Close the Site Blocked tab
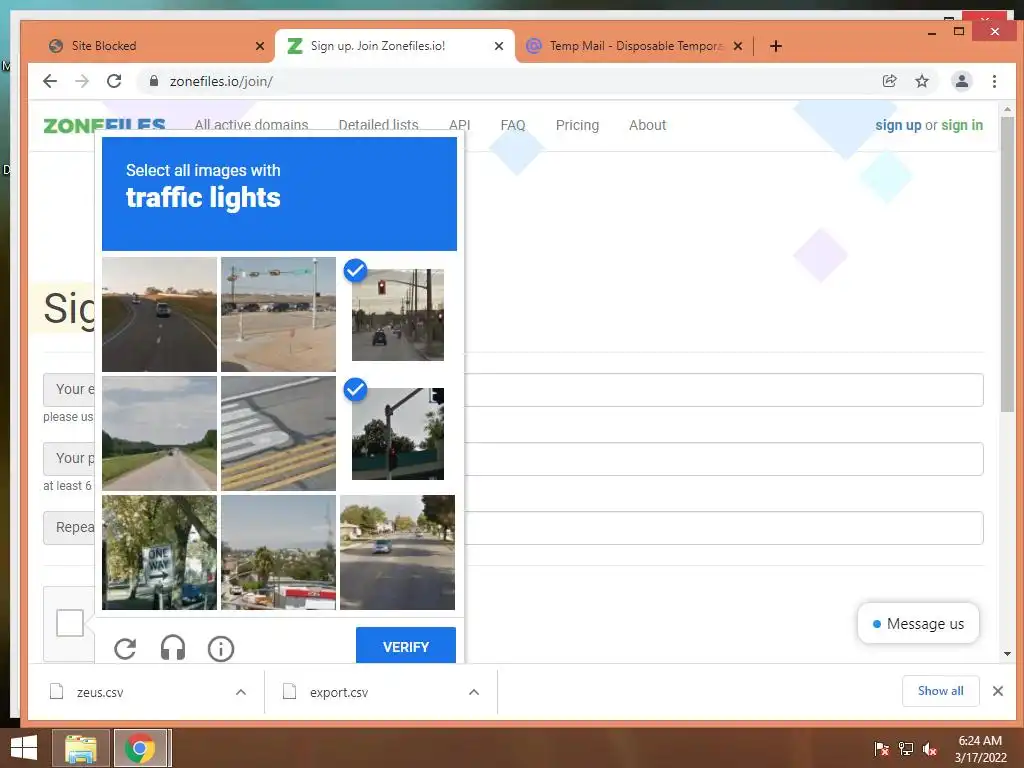Viewport: 1024px width, 768px height. (x=260, y=46)
